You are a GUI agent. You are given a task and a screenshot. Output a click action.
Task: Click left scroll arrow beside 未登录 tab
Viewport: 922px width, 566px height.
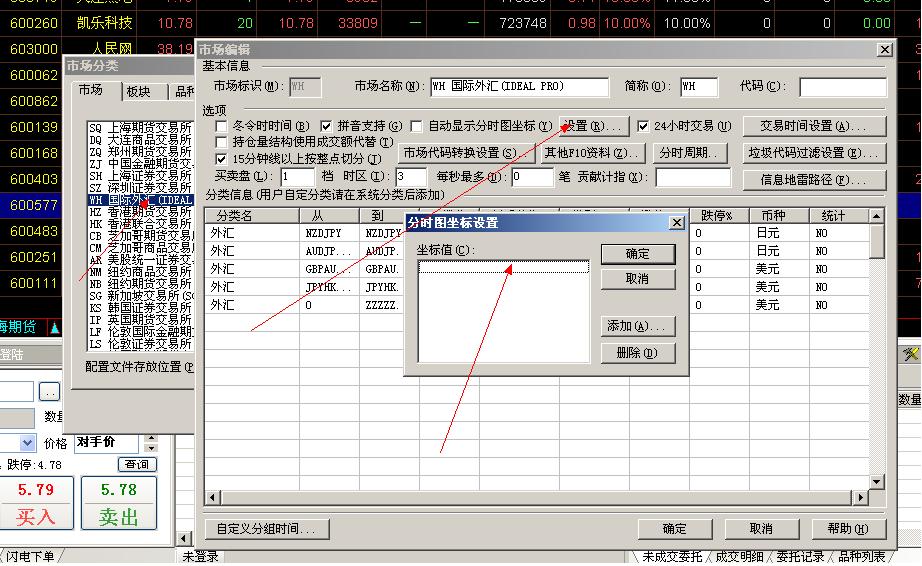pyautogui.click(x=184, y=538)
